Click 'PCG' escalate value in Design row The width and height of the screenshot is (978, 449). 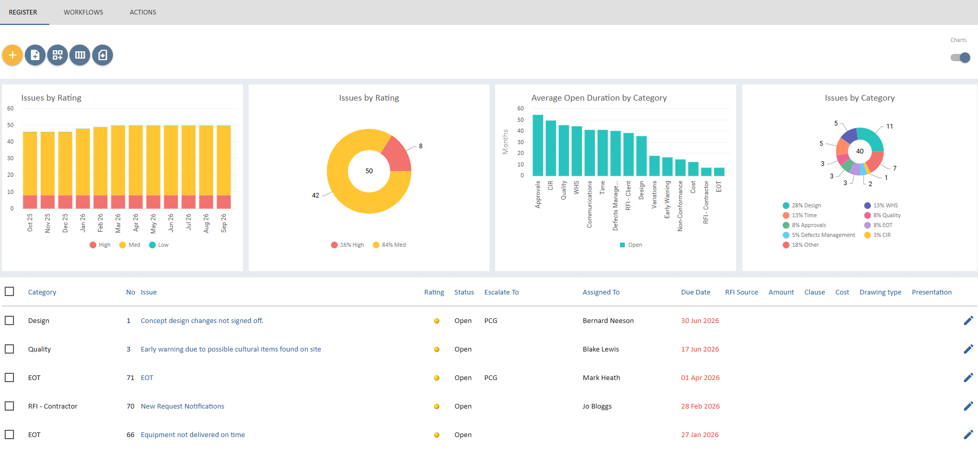490,321
